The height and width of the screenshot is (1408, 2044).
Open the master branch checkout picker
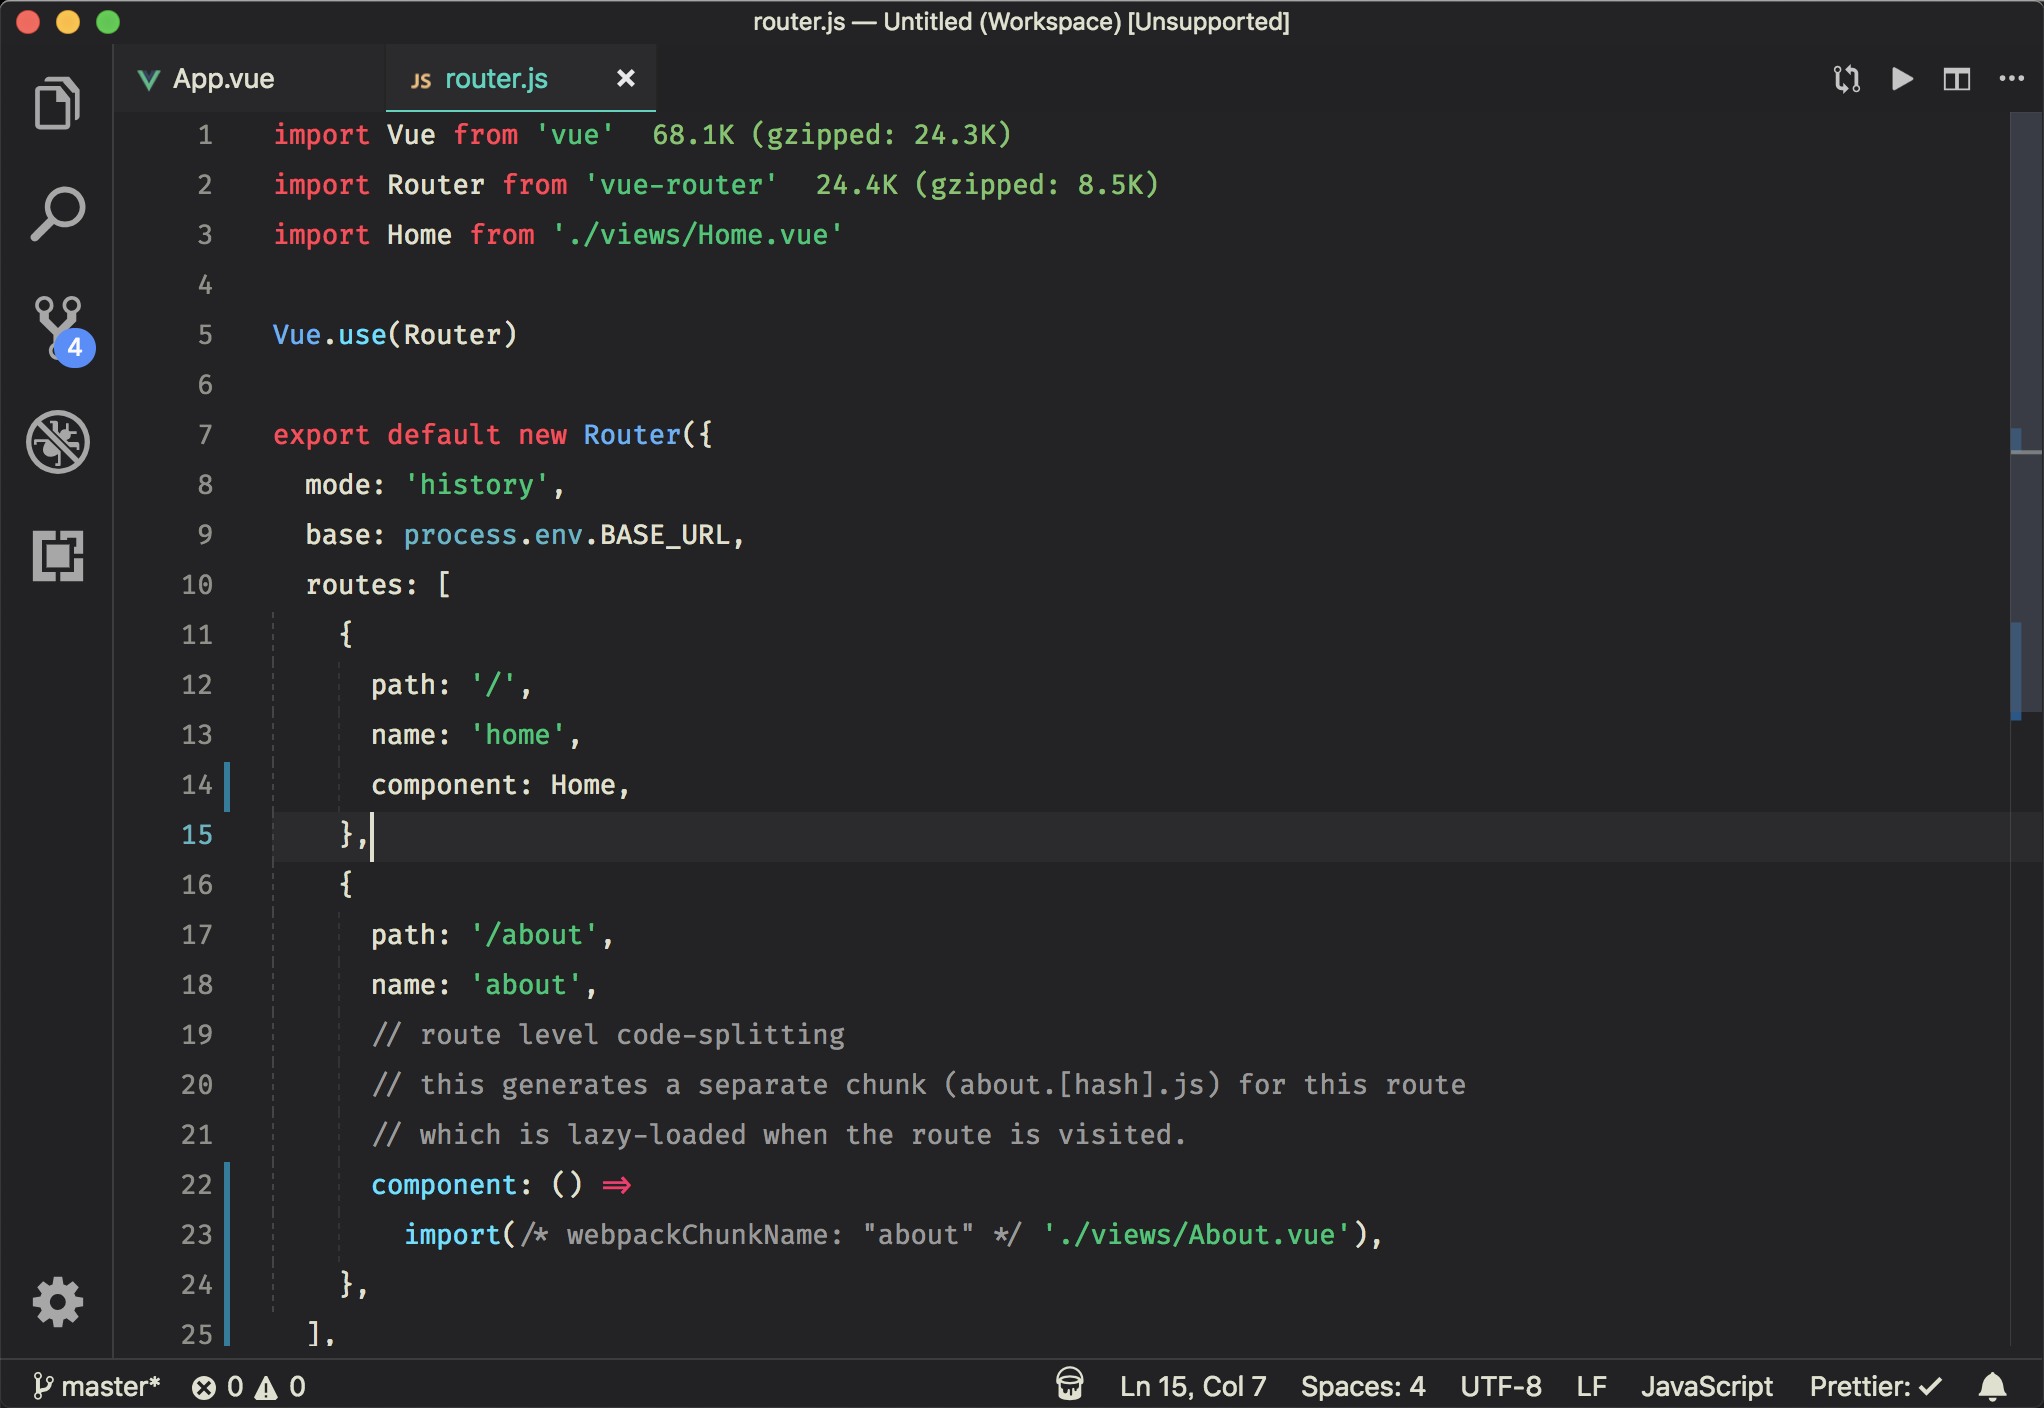pyautogui.click(x=97, y=1386)
